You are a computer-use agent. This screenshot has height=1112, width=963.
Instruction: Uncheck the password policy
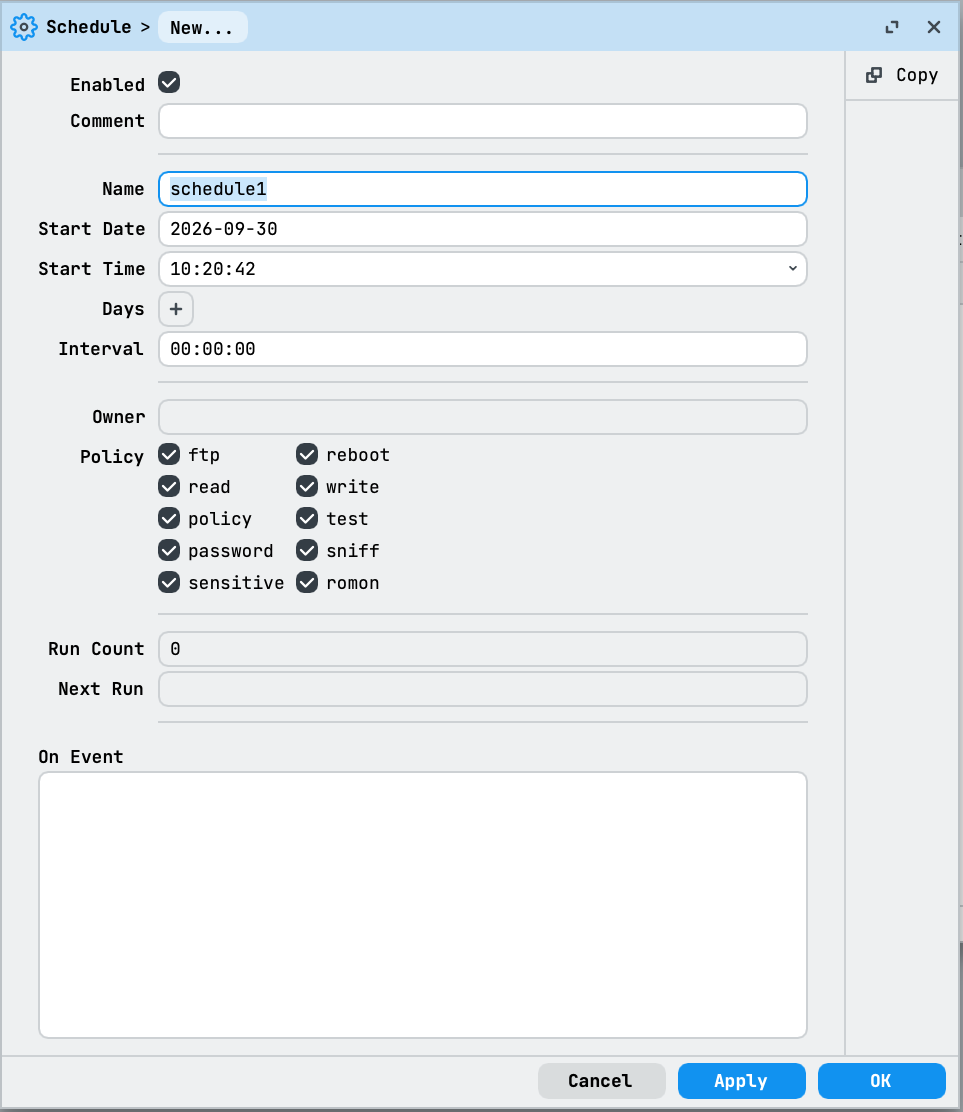click(169, 550)
